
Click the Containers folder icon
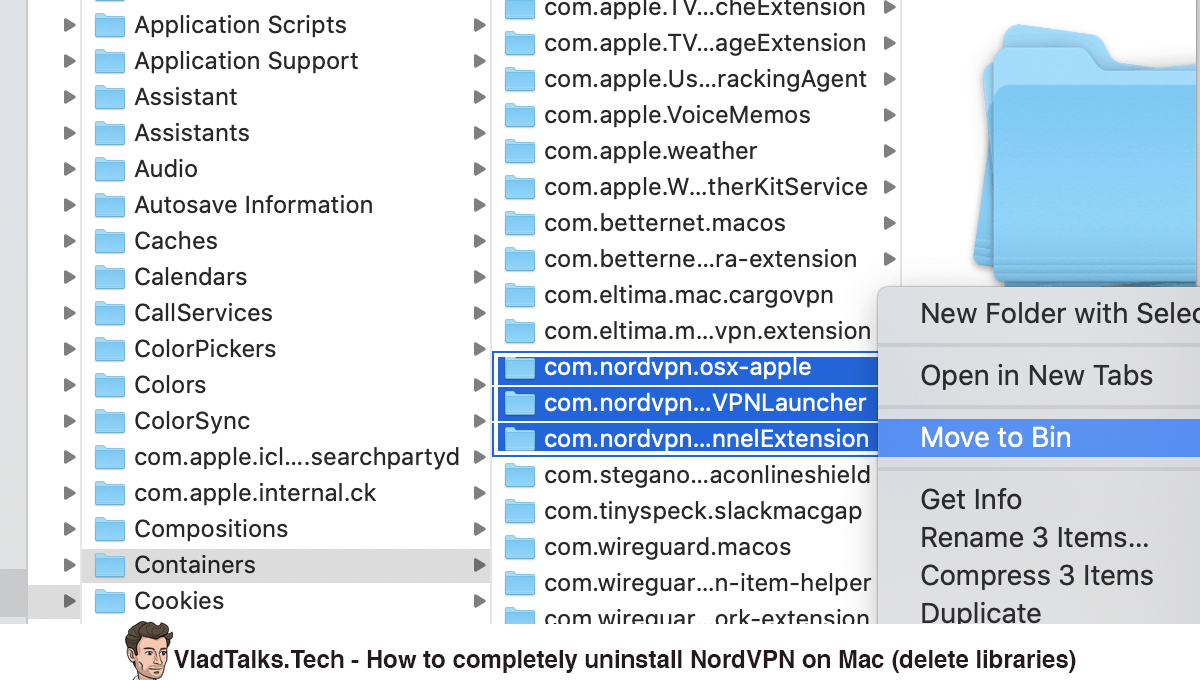pyautogui.click(x=109, y=565)
